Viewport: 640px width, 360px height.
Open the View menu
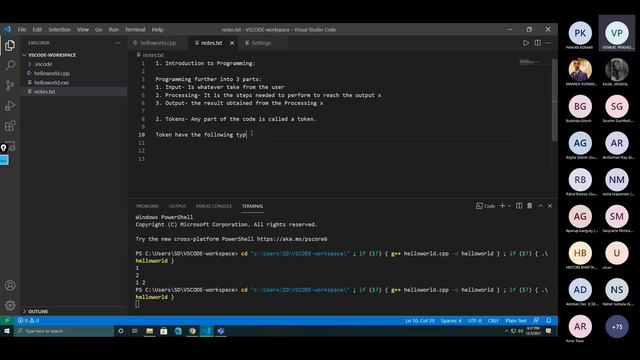pos(83,29)
